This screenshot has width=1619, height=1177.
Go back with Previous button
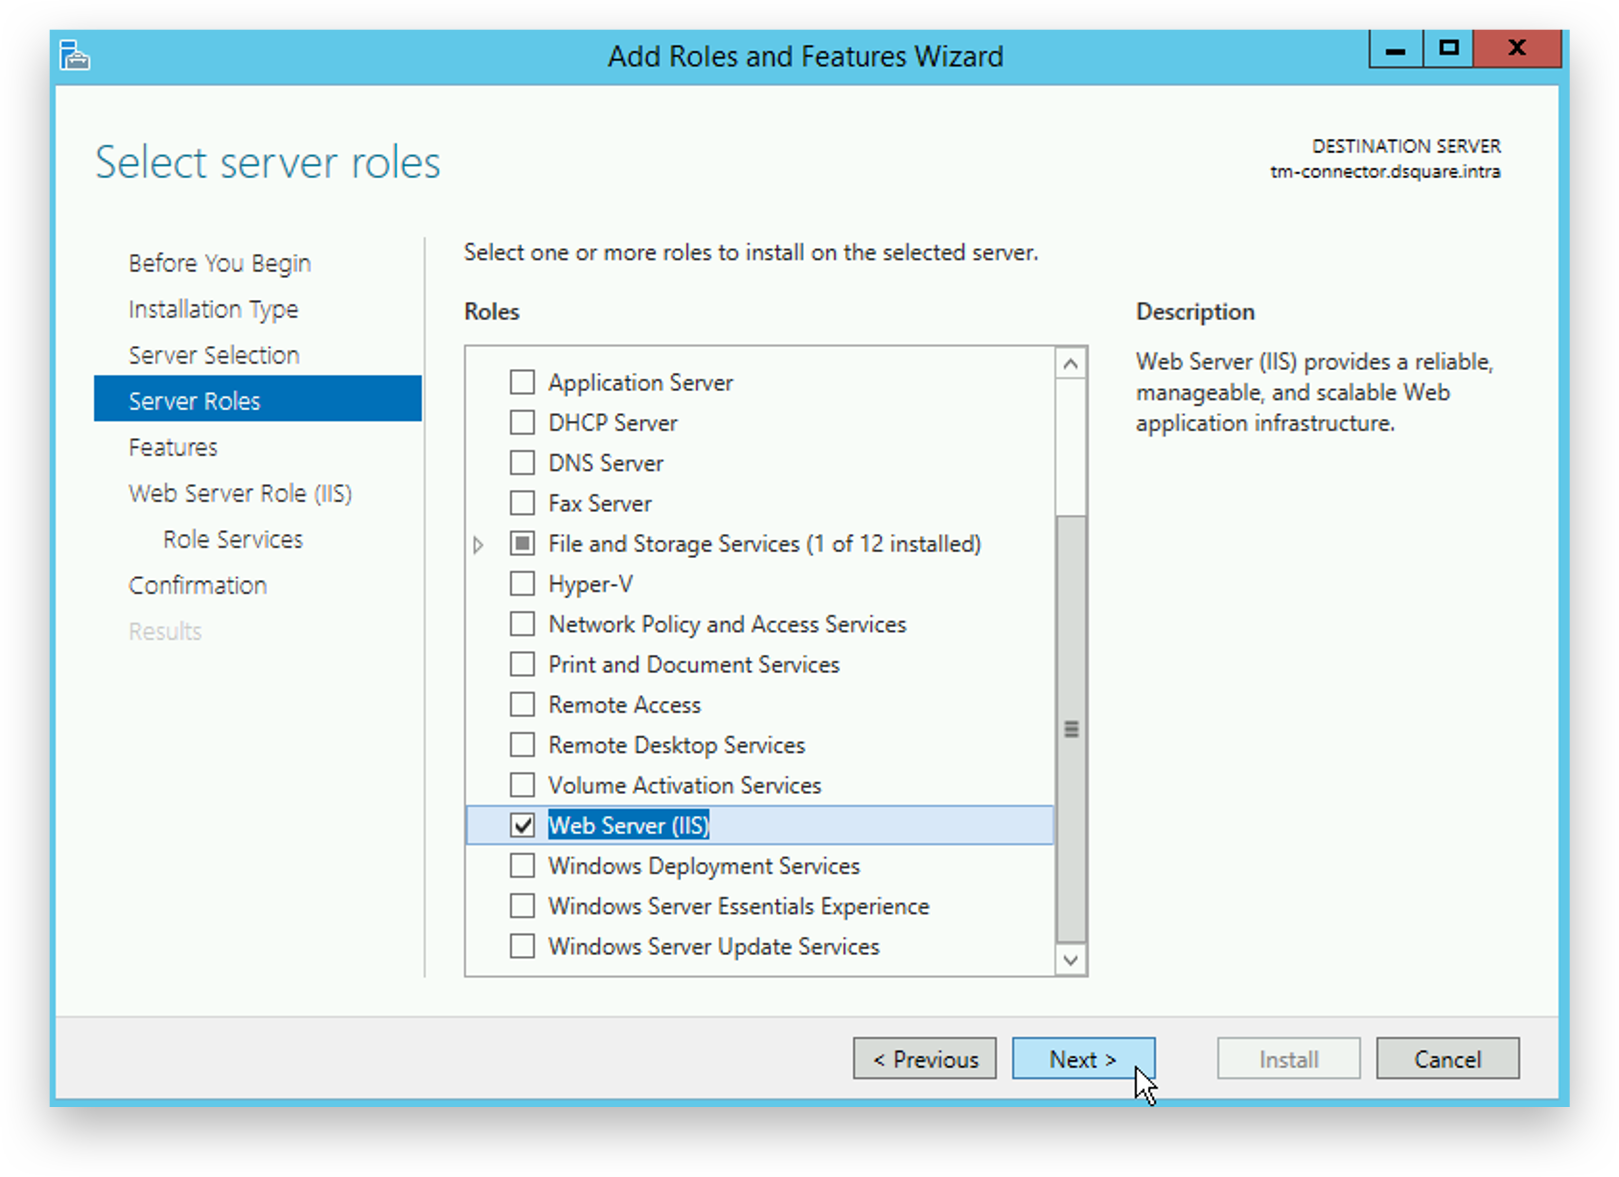point(924,1059)
